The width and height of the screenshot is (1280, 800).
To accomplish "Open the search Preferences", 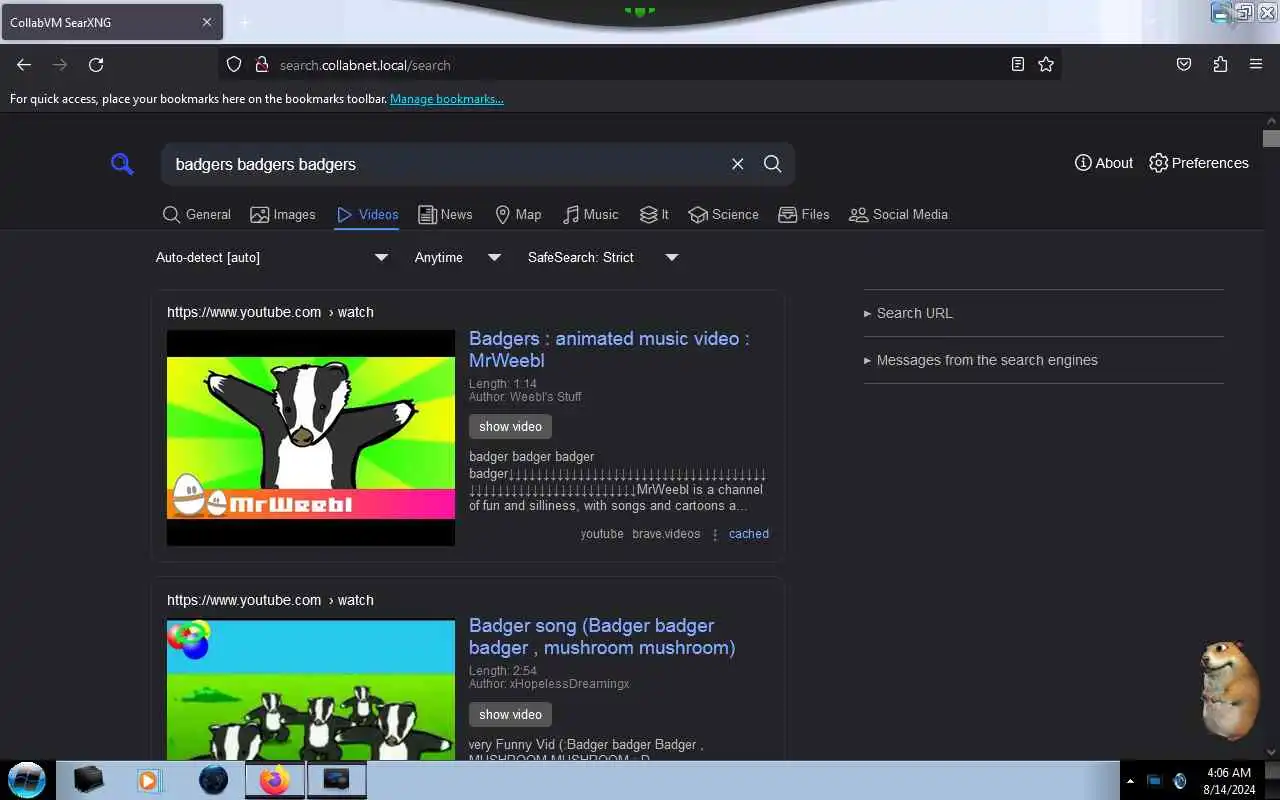I will (x=1199, y=163).
